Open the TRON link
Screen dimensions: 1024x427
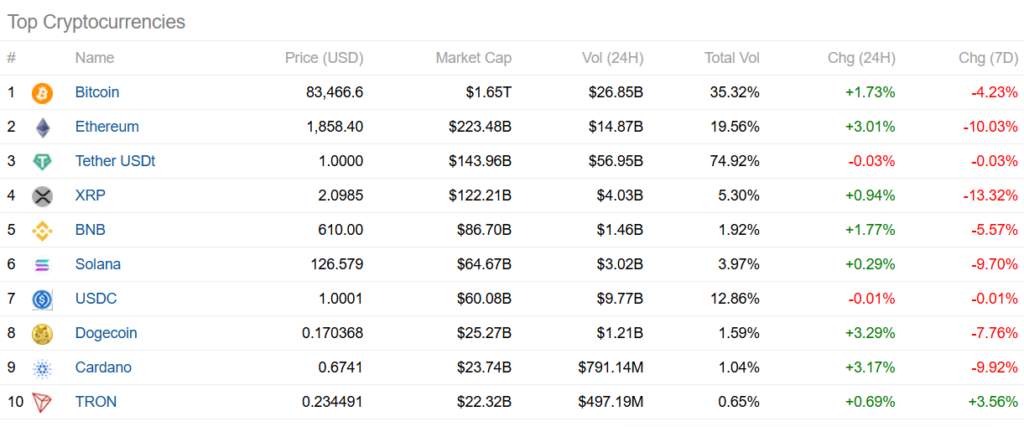[x=96, y=402]
